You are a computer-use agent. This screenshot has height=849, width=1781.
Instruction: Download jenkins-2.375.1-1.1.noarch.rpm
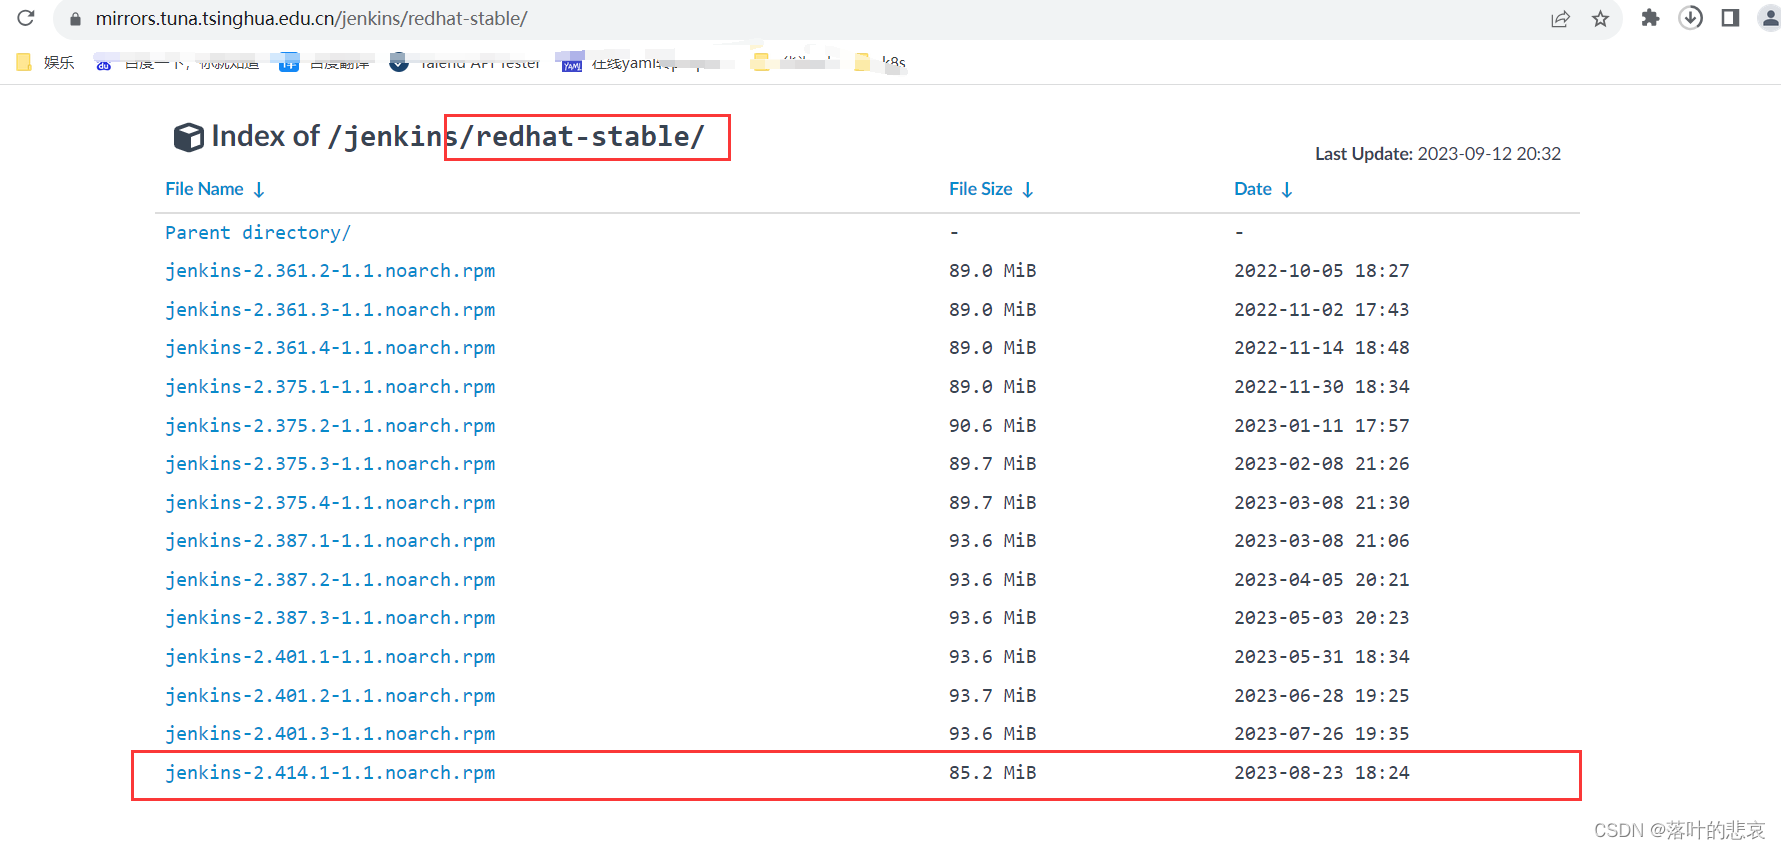point(330,387)
